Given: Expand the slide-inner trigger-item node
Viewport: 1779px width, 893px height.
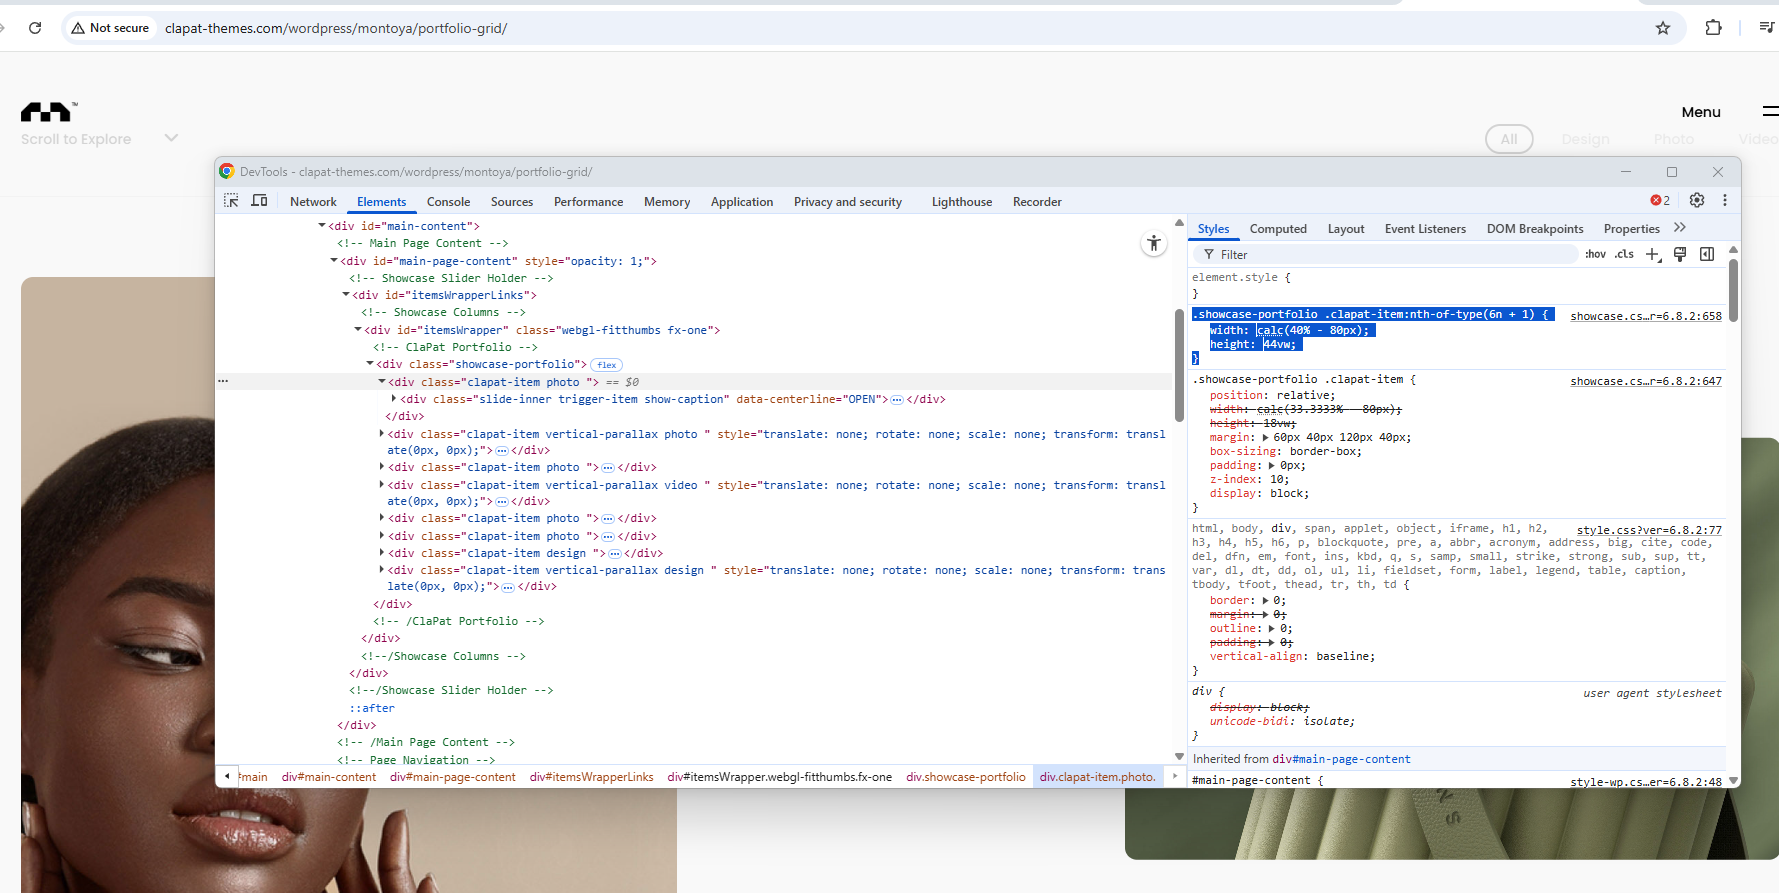Looking at the screenshot, I should 394,399.
